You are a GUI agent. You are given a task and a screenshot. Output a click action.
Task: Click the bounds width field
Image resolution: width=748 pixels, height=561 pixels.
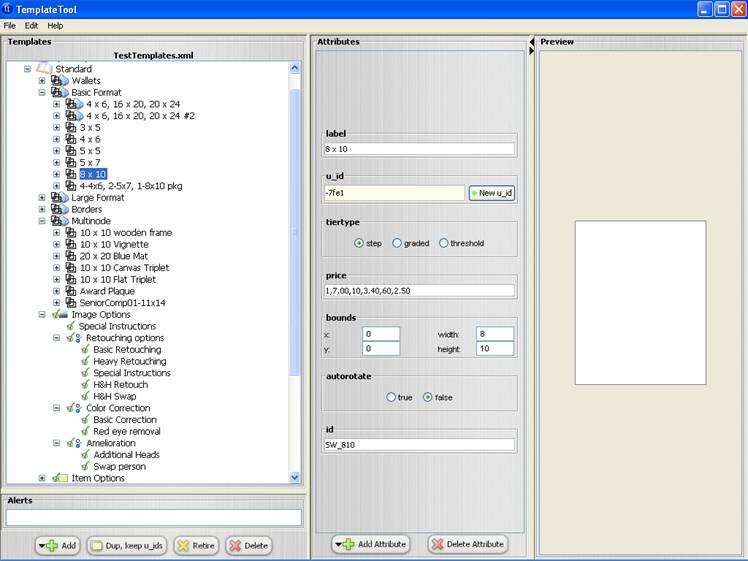coord(495,334)
